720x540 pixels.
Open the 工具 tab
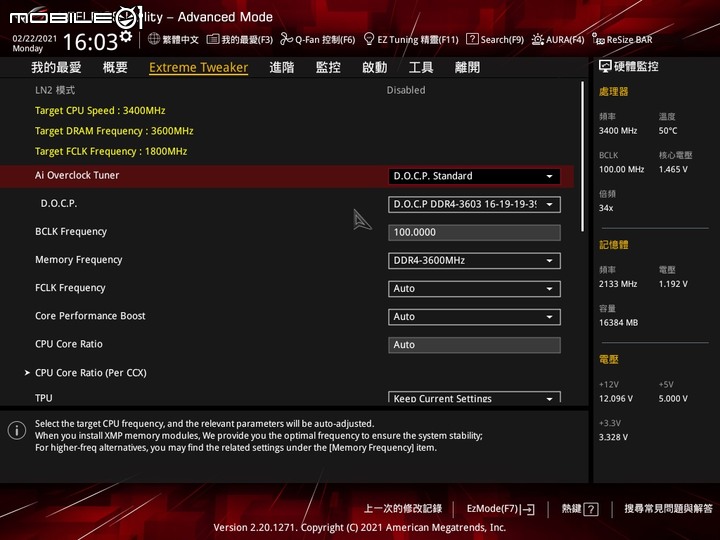[421, 68]
